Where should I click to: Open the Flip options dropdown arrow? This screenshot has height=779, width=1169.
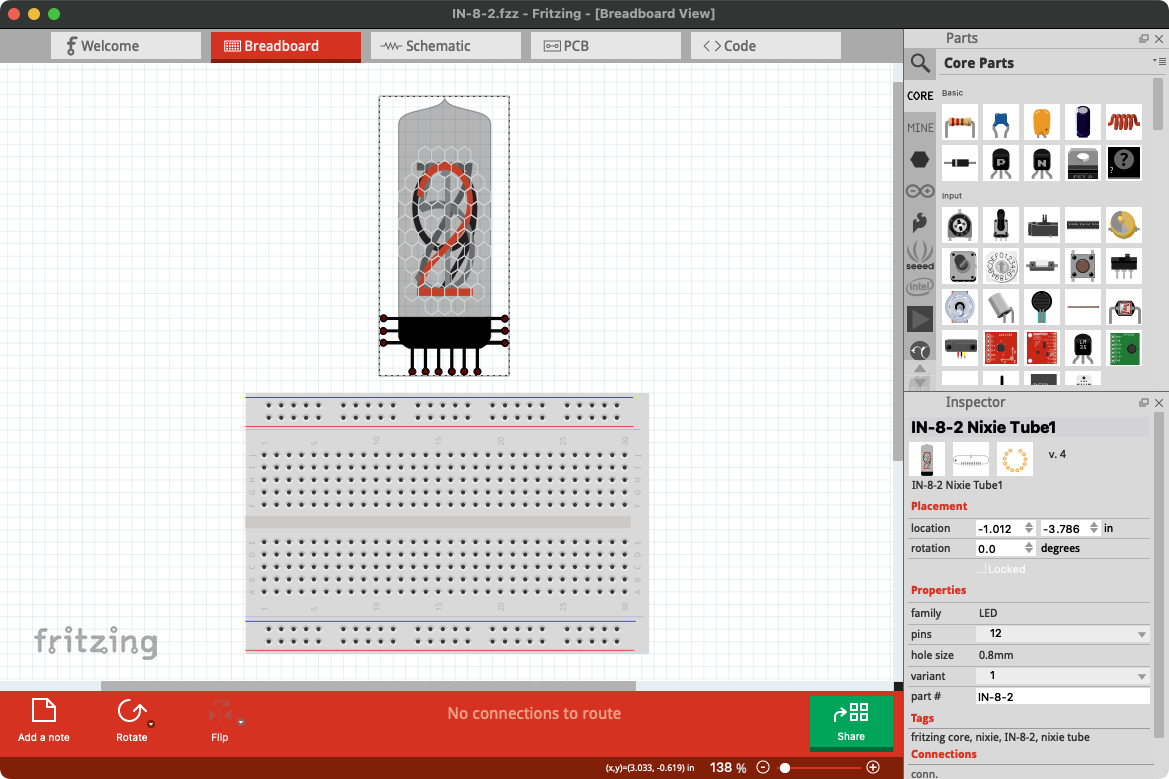(x=241, y=722)
